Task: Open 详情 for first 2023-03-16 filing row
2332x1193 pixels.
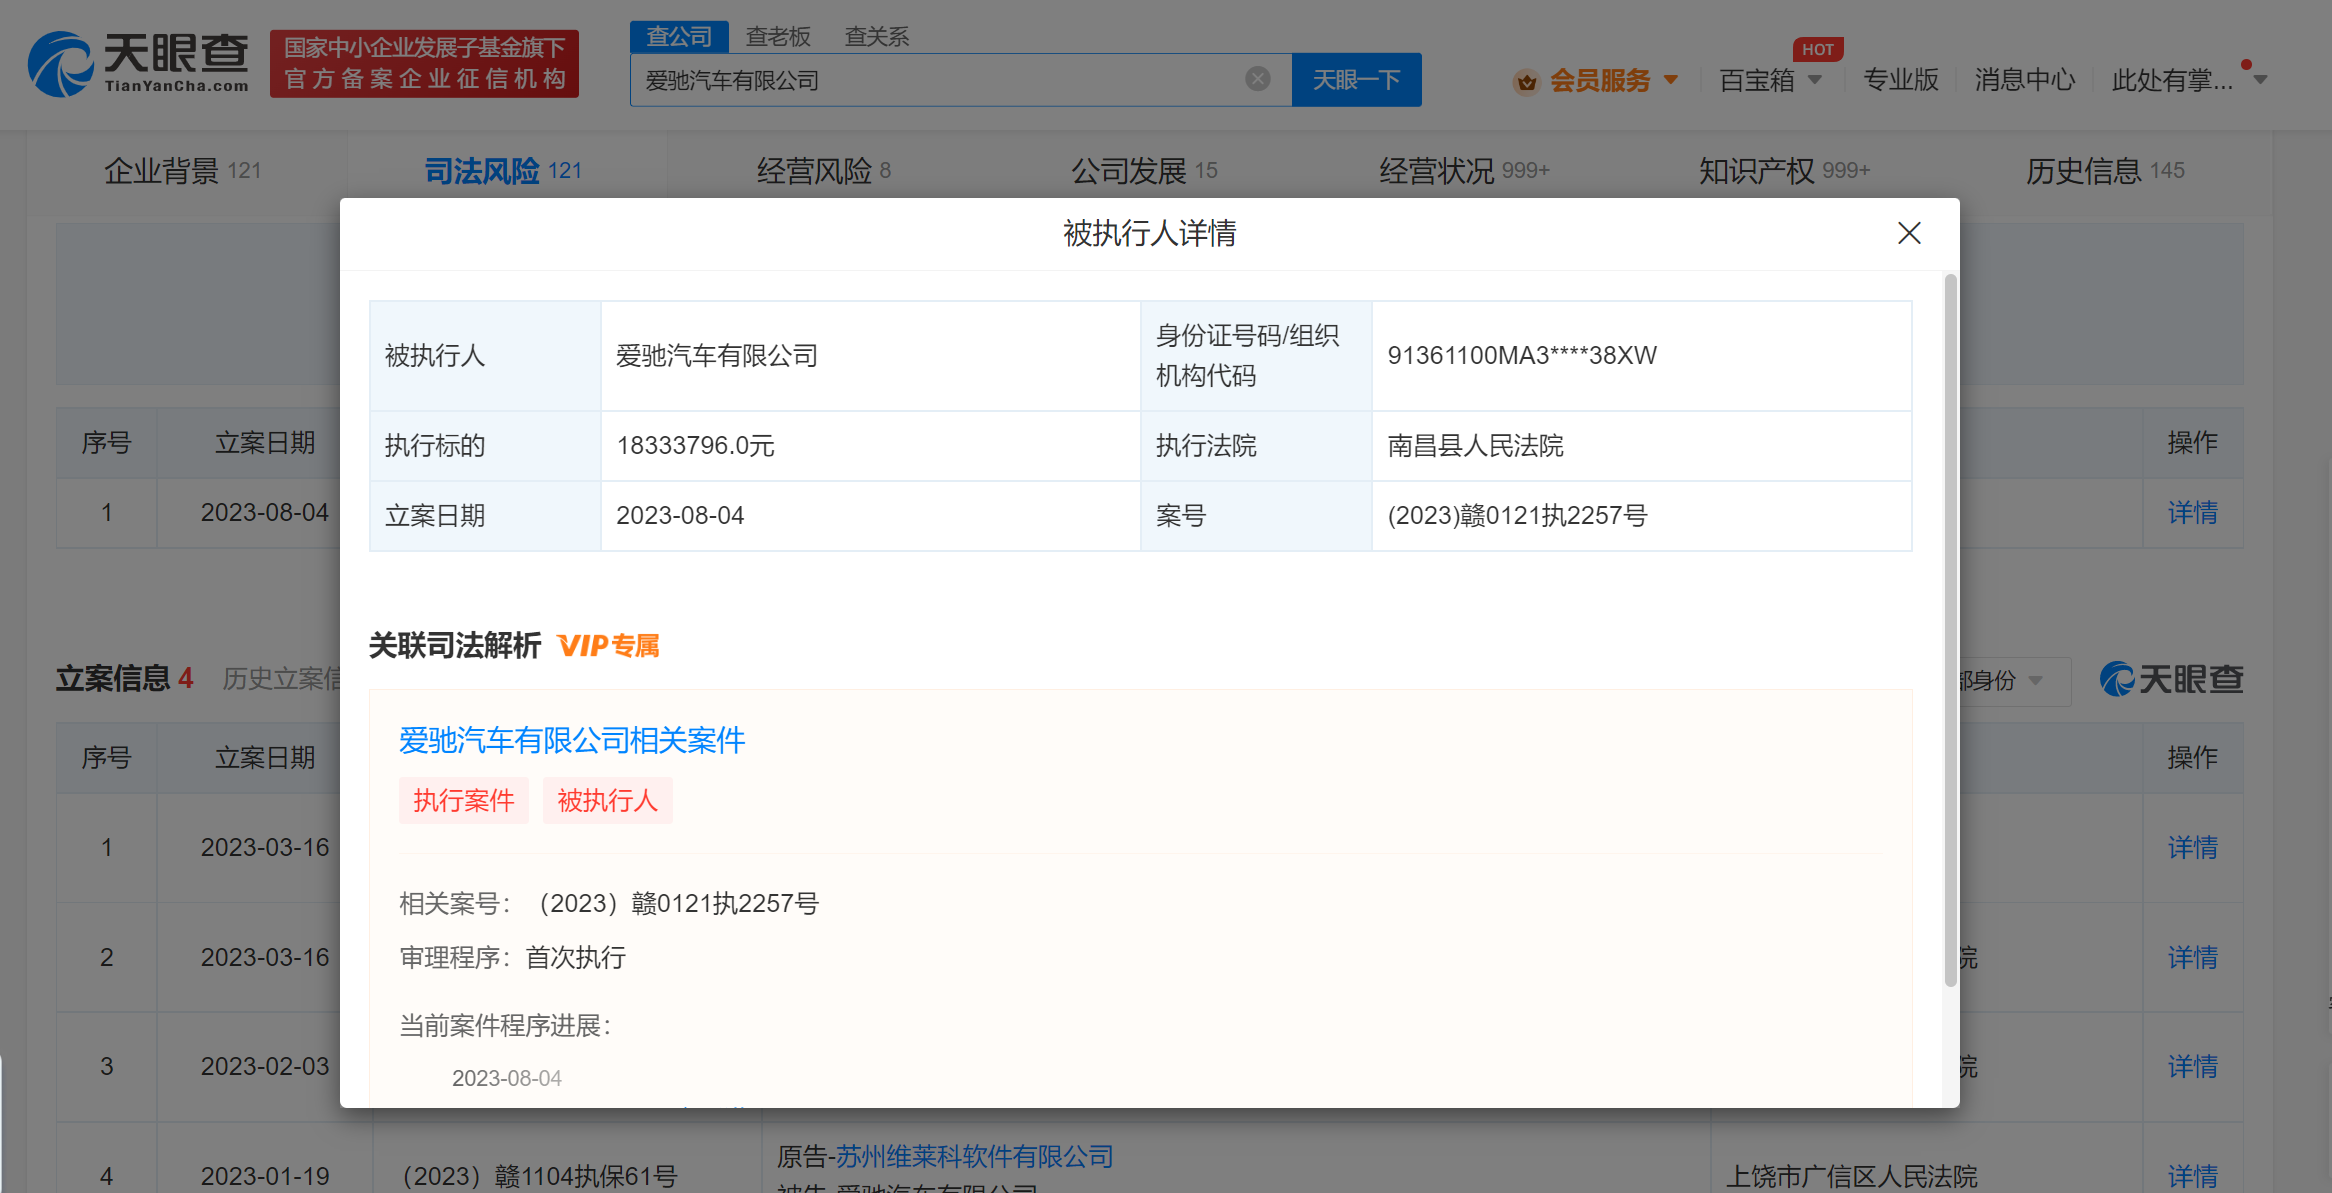Action: [2192, 848]
